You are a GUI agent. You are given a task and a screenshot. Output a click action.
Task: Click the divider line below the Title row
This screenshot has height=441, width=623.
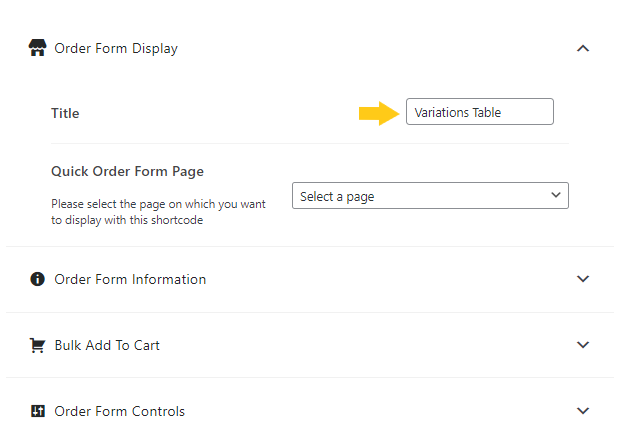310,143
